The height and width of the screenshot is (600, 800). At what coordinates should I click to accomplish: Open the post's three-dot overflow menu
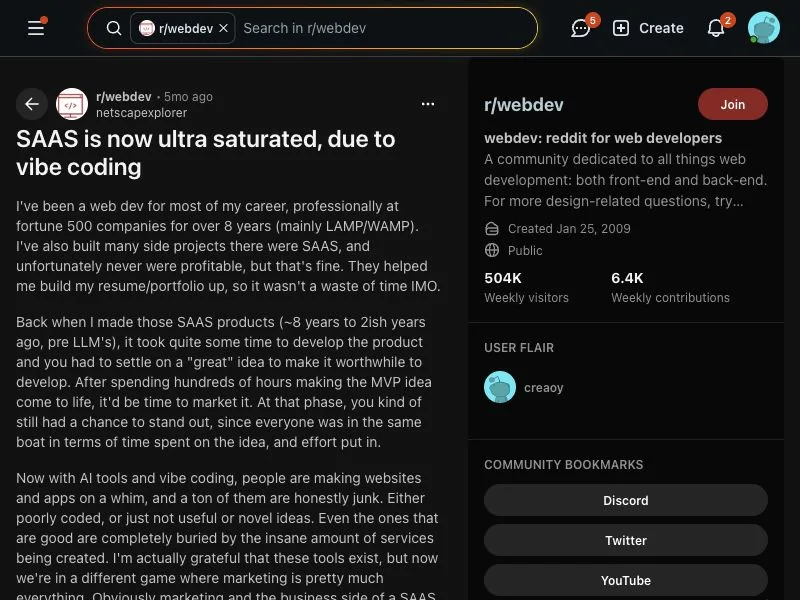pyautogui.click(x=428, y=104)
